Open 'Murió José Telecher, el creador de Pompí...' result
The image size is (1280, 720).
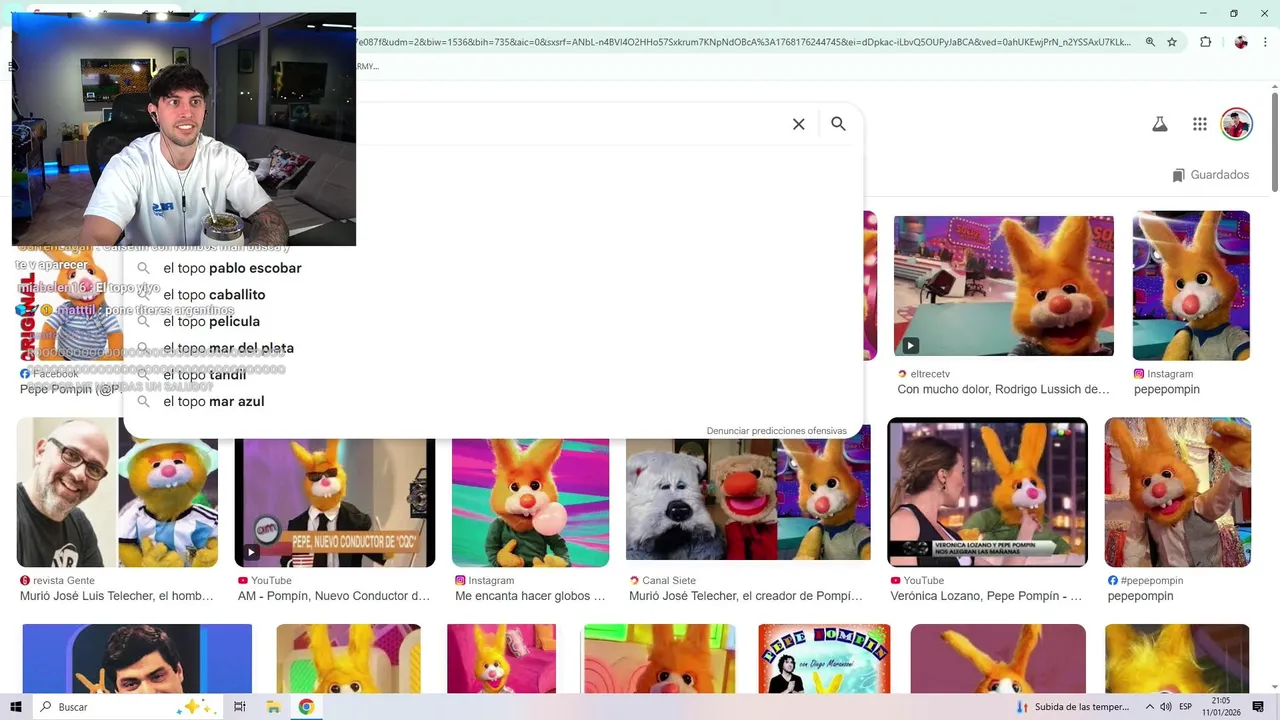746,596
